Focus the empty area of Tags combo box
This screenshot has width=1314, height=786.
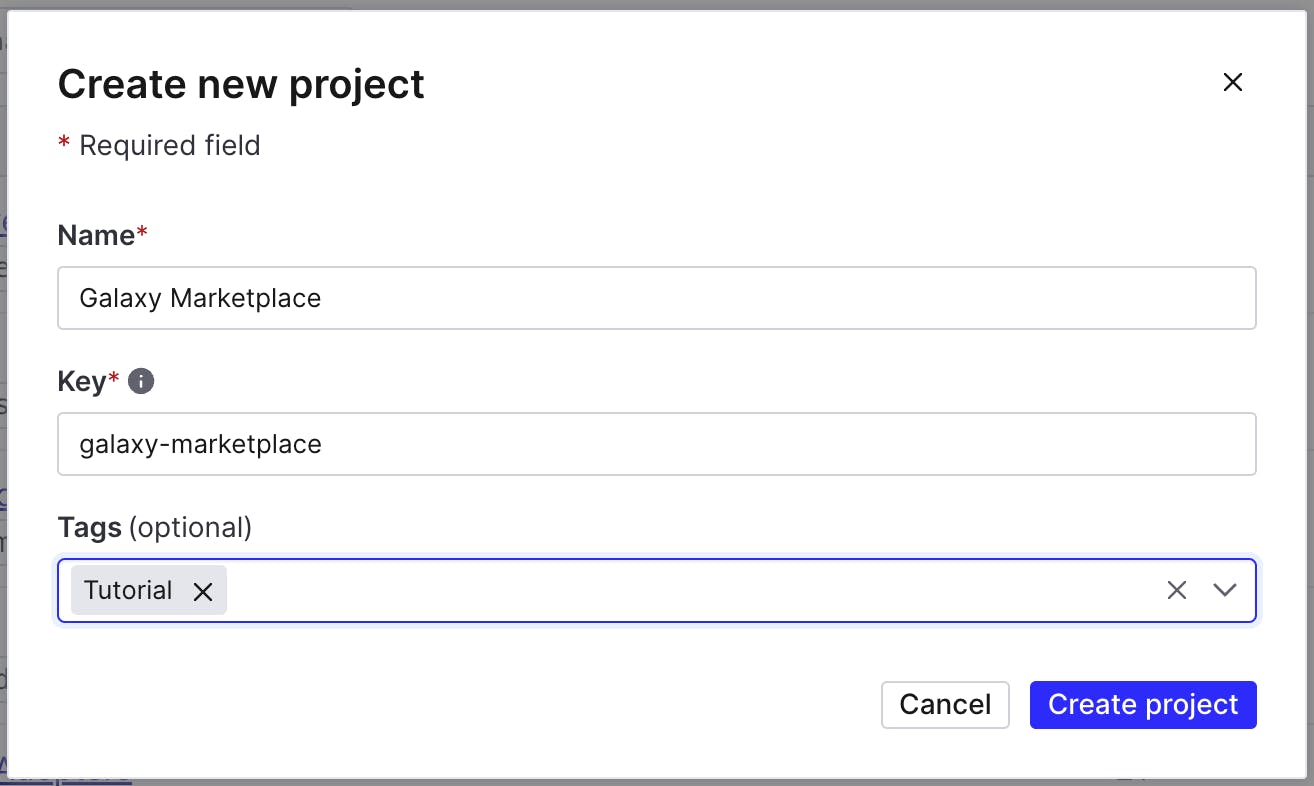point(690,591)
